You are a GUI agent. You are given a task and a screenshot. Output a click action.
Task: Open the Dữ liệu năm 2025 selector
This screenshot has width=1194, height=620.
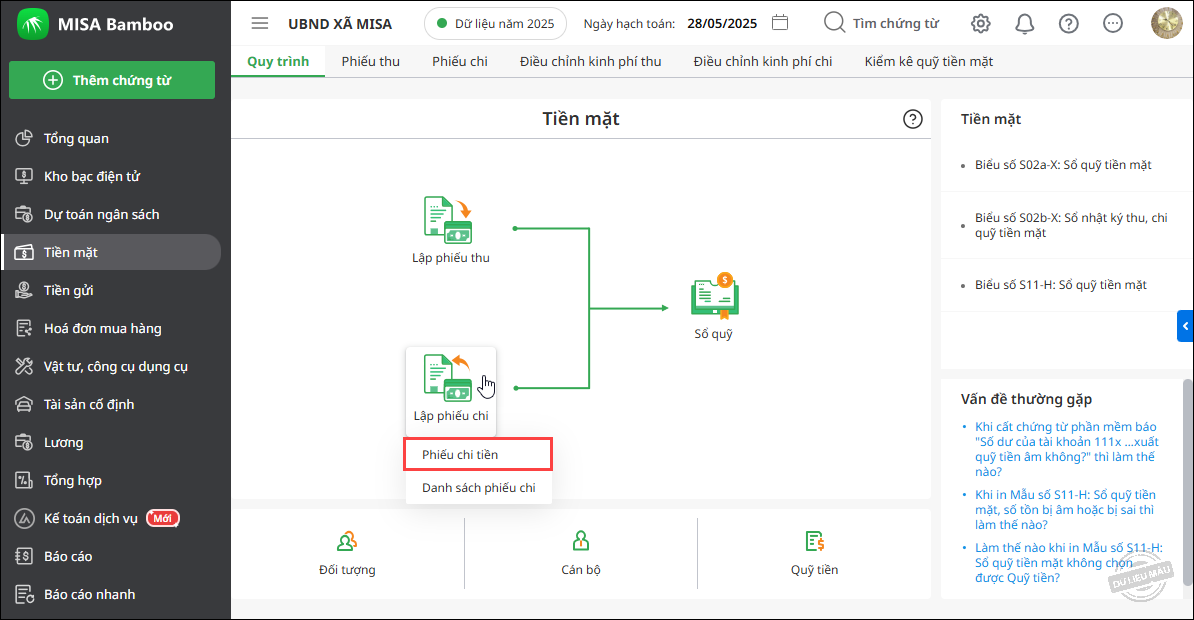(x=495, y=24)
